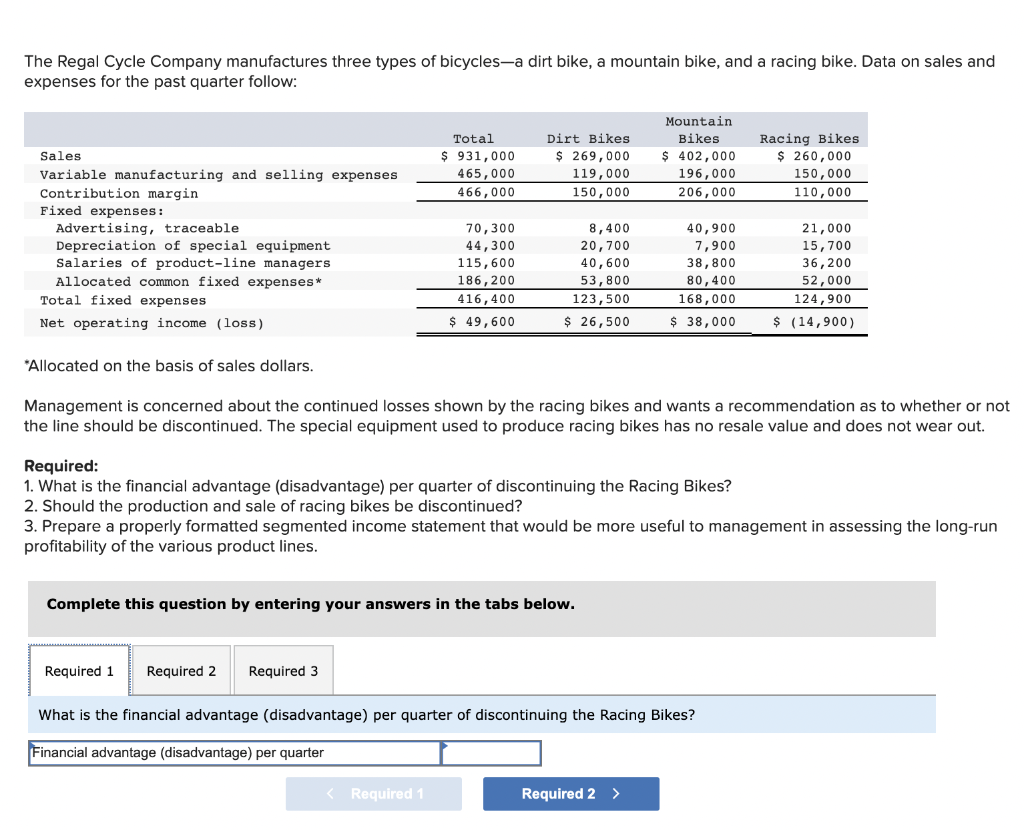This screenshot has width=1024, height=830.
Task: Click Dirt Bikes contribution margin 150,000
Action: point(601,192)
